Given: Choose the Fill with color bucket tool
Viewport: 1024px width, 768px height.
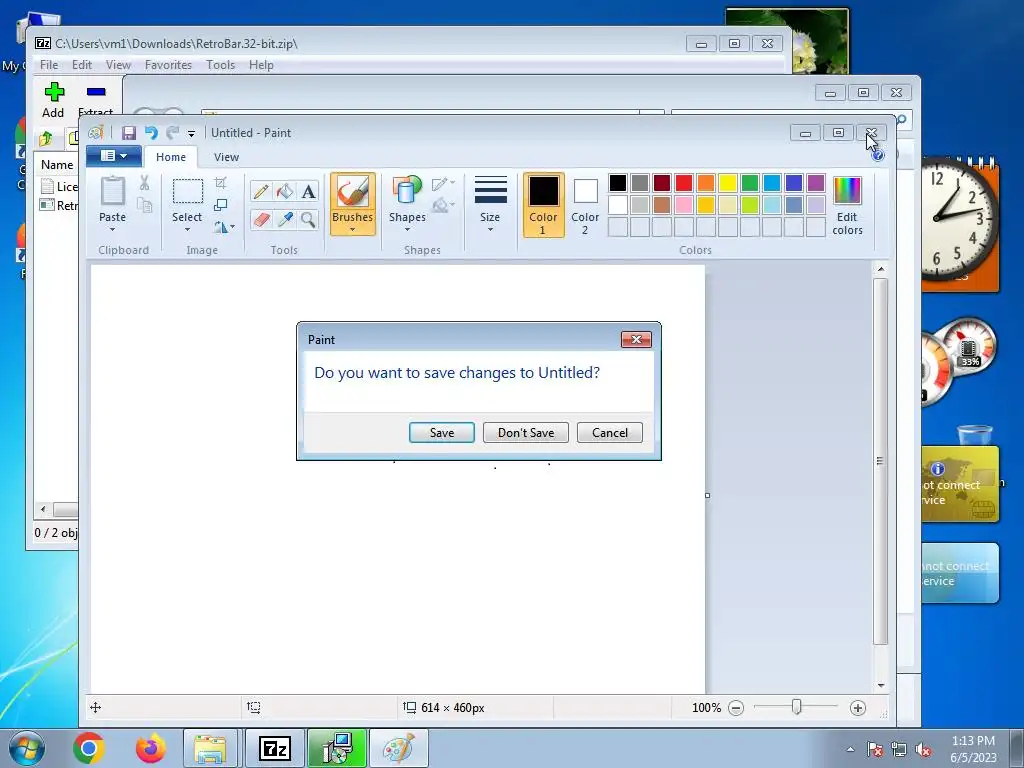Looking at the screenshot, I should 285,191.
